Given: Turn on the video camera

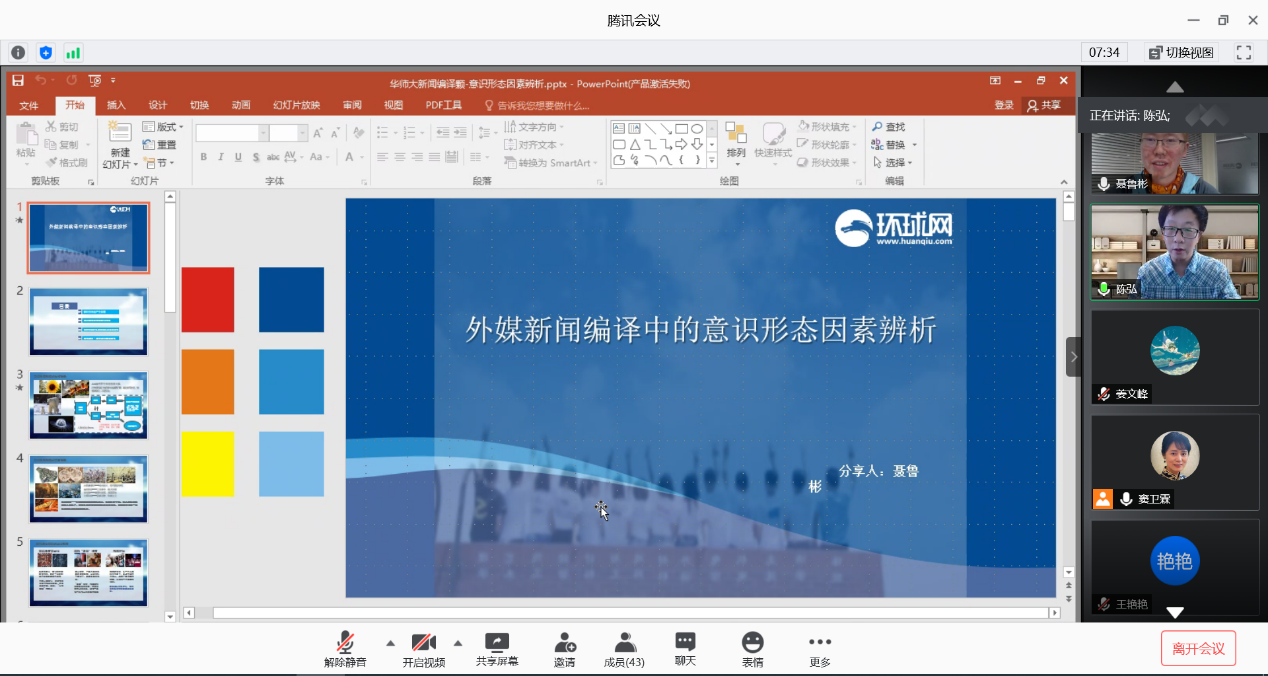Looking at the screenshot, I should click(x=424, y=642).
